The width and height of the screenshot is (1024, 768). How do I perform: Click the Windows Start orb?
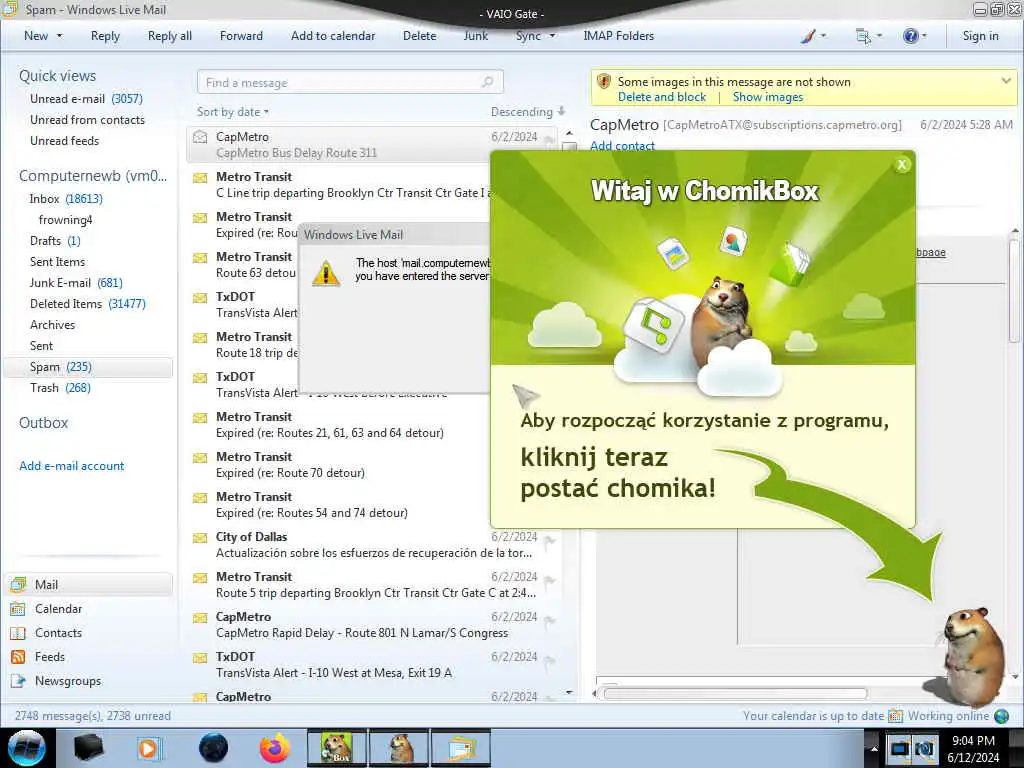pos(26,748)
